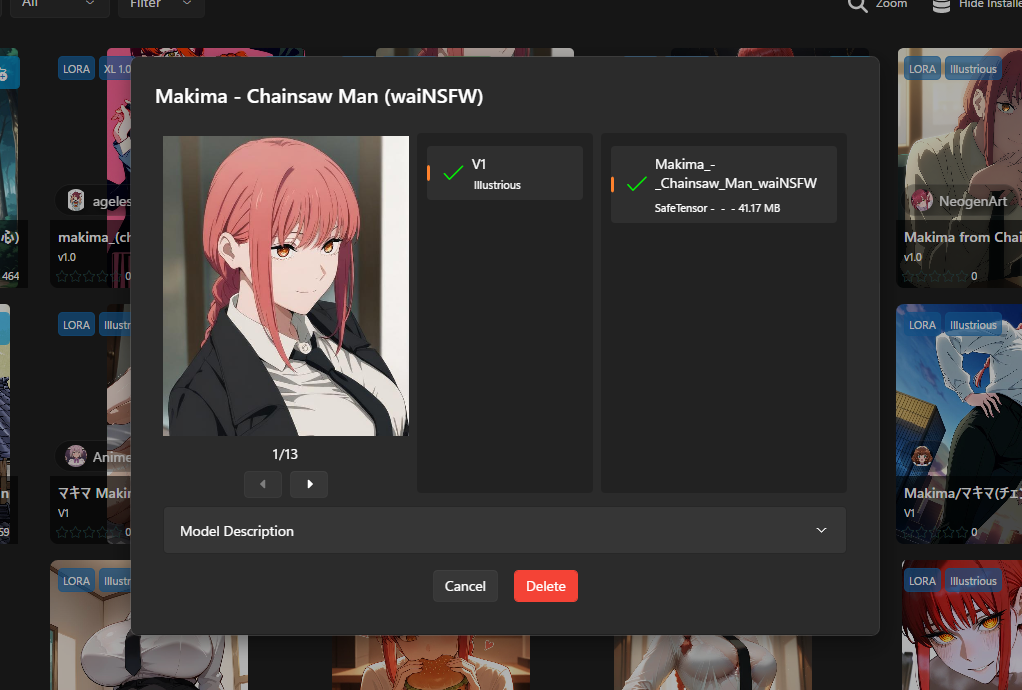Click the Hide Installed database icon
The image size is (1022, 690).
[x=941, y=5]
